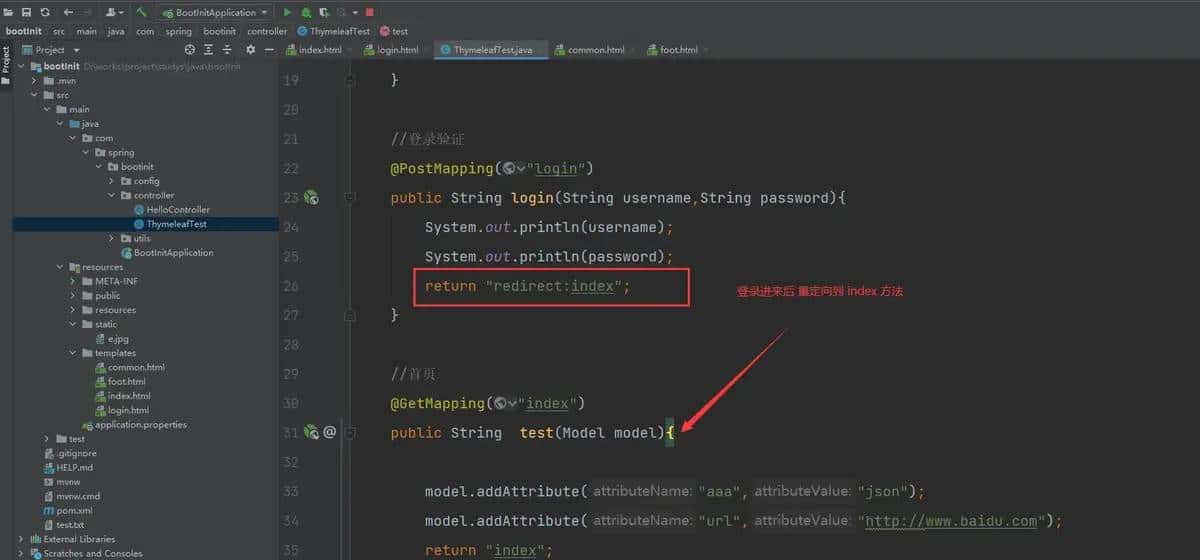The height and width of the screenshot is (560, 1200).
Task: Select application.properties file in tree
Action: point(134,425)
